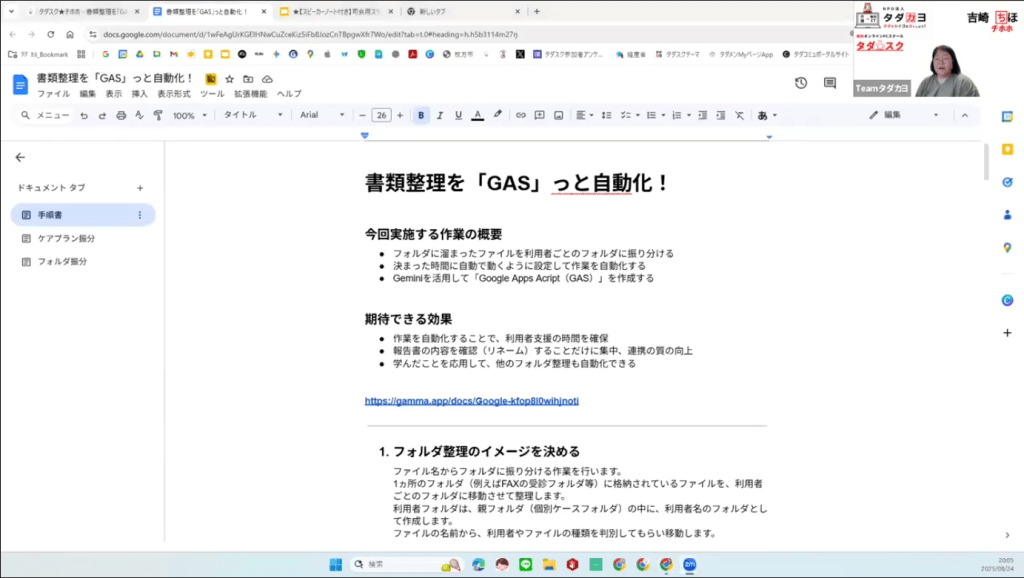Viewport: 1024px width, 578px height.
Task: Open the zoom 100% dropdown
Action: pos(189,116)
